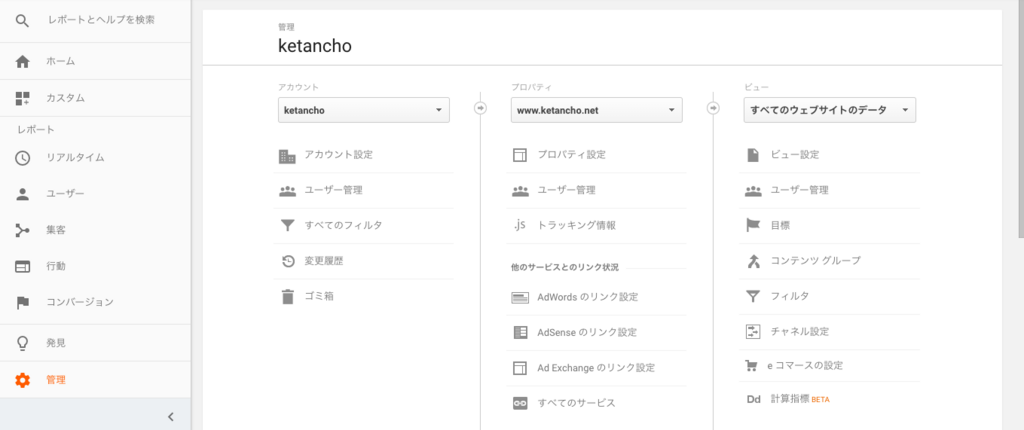Click the Realtime clock icon
Image resolution: width=1024 pixels, height=430 pixels.
[x=22, y=158]
